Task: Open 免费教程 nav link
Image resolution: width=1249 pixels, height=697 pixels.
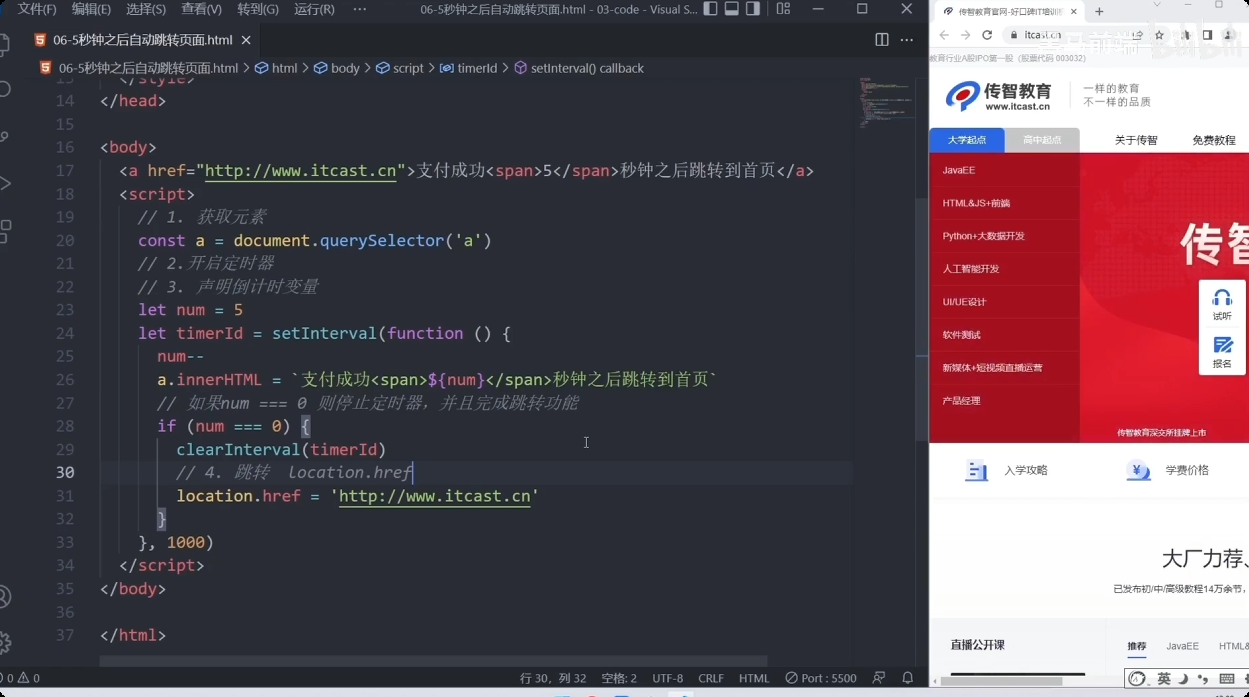Action: click(x=1213, y=140)
